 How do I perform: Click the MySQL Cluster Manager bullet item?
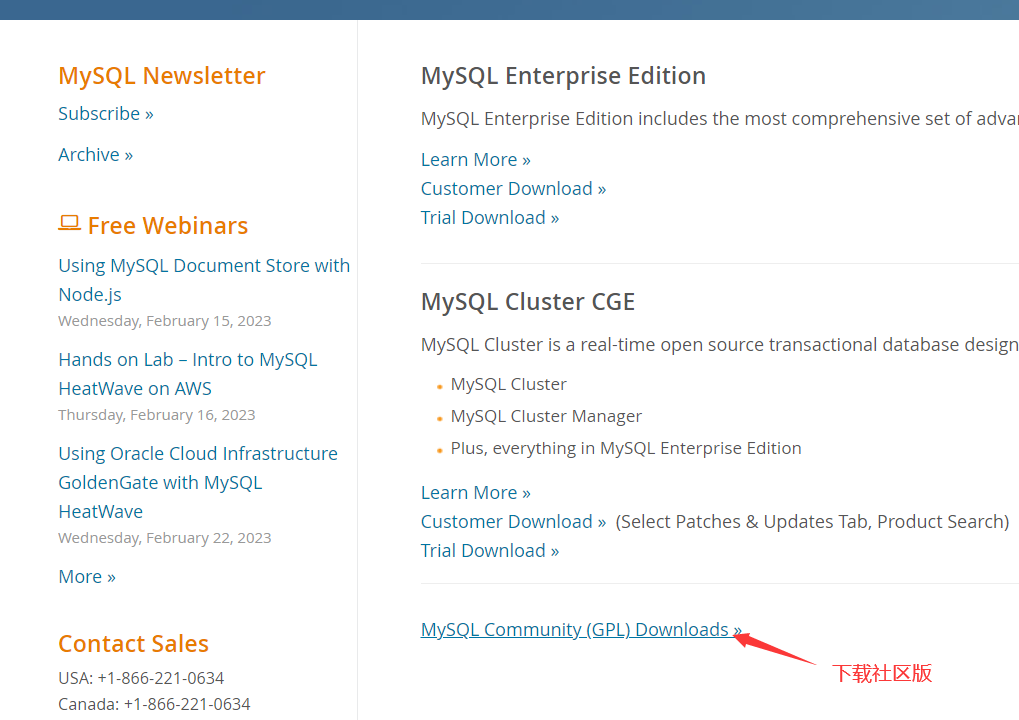click(547, 417)
